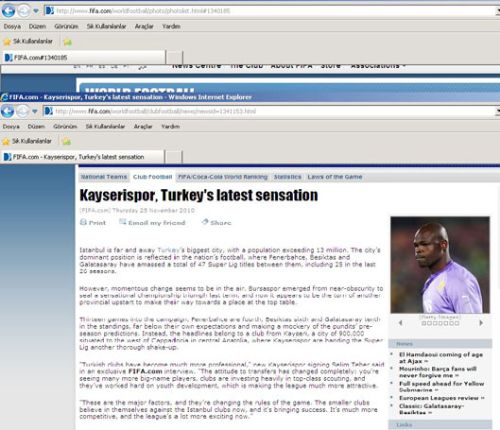Open the FIFA/Coca-Cola World Ranking tab

[x=223, y=177]
